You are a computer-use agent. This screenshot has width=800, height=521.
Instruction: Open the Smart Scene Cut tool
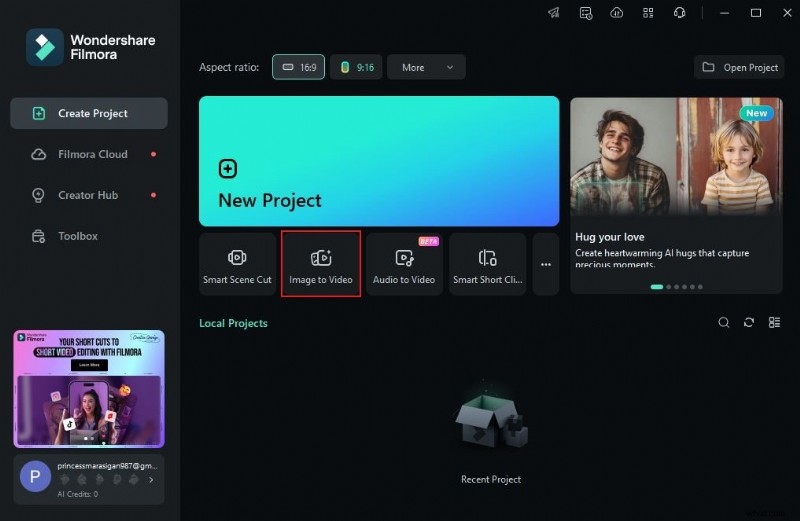237,265
